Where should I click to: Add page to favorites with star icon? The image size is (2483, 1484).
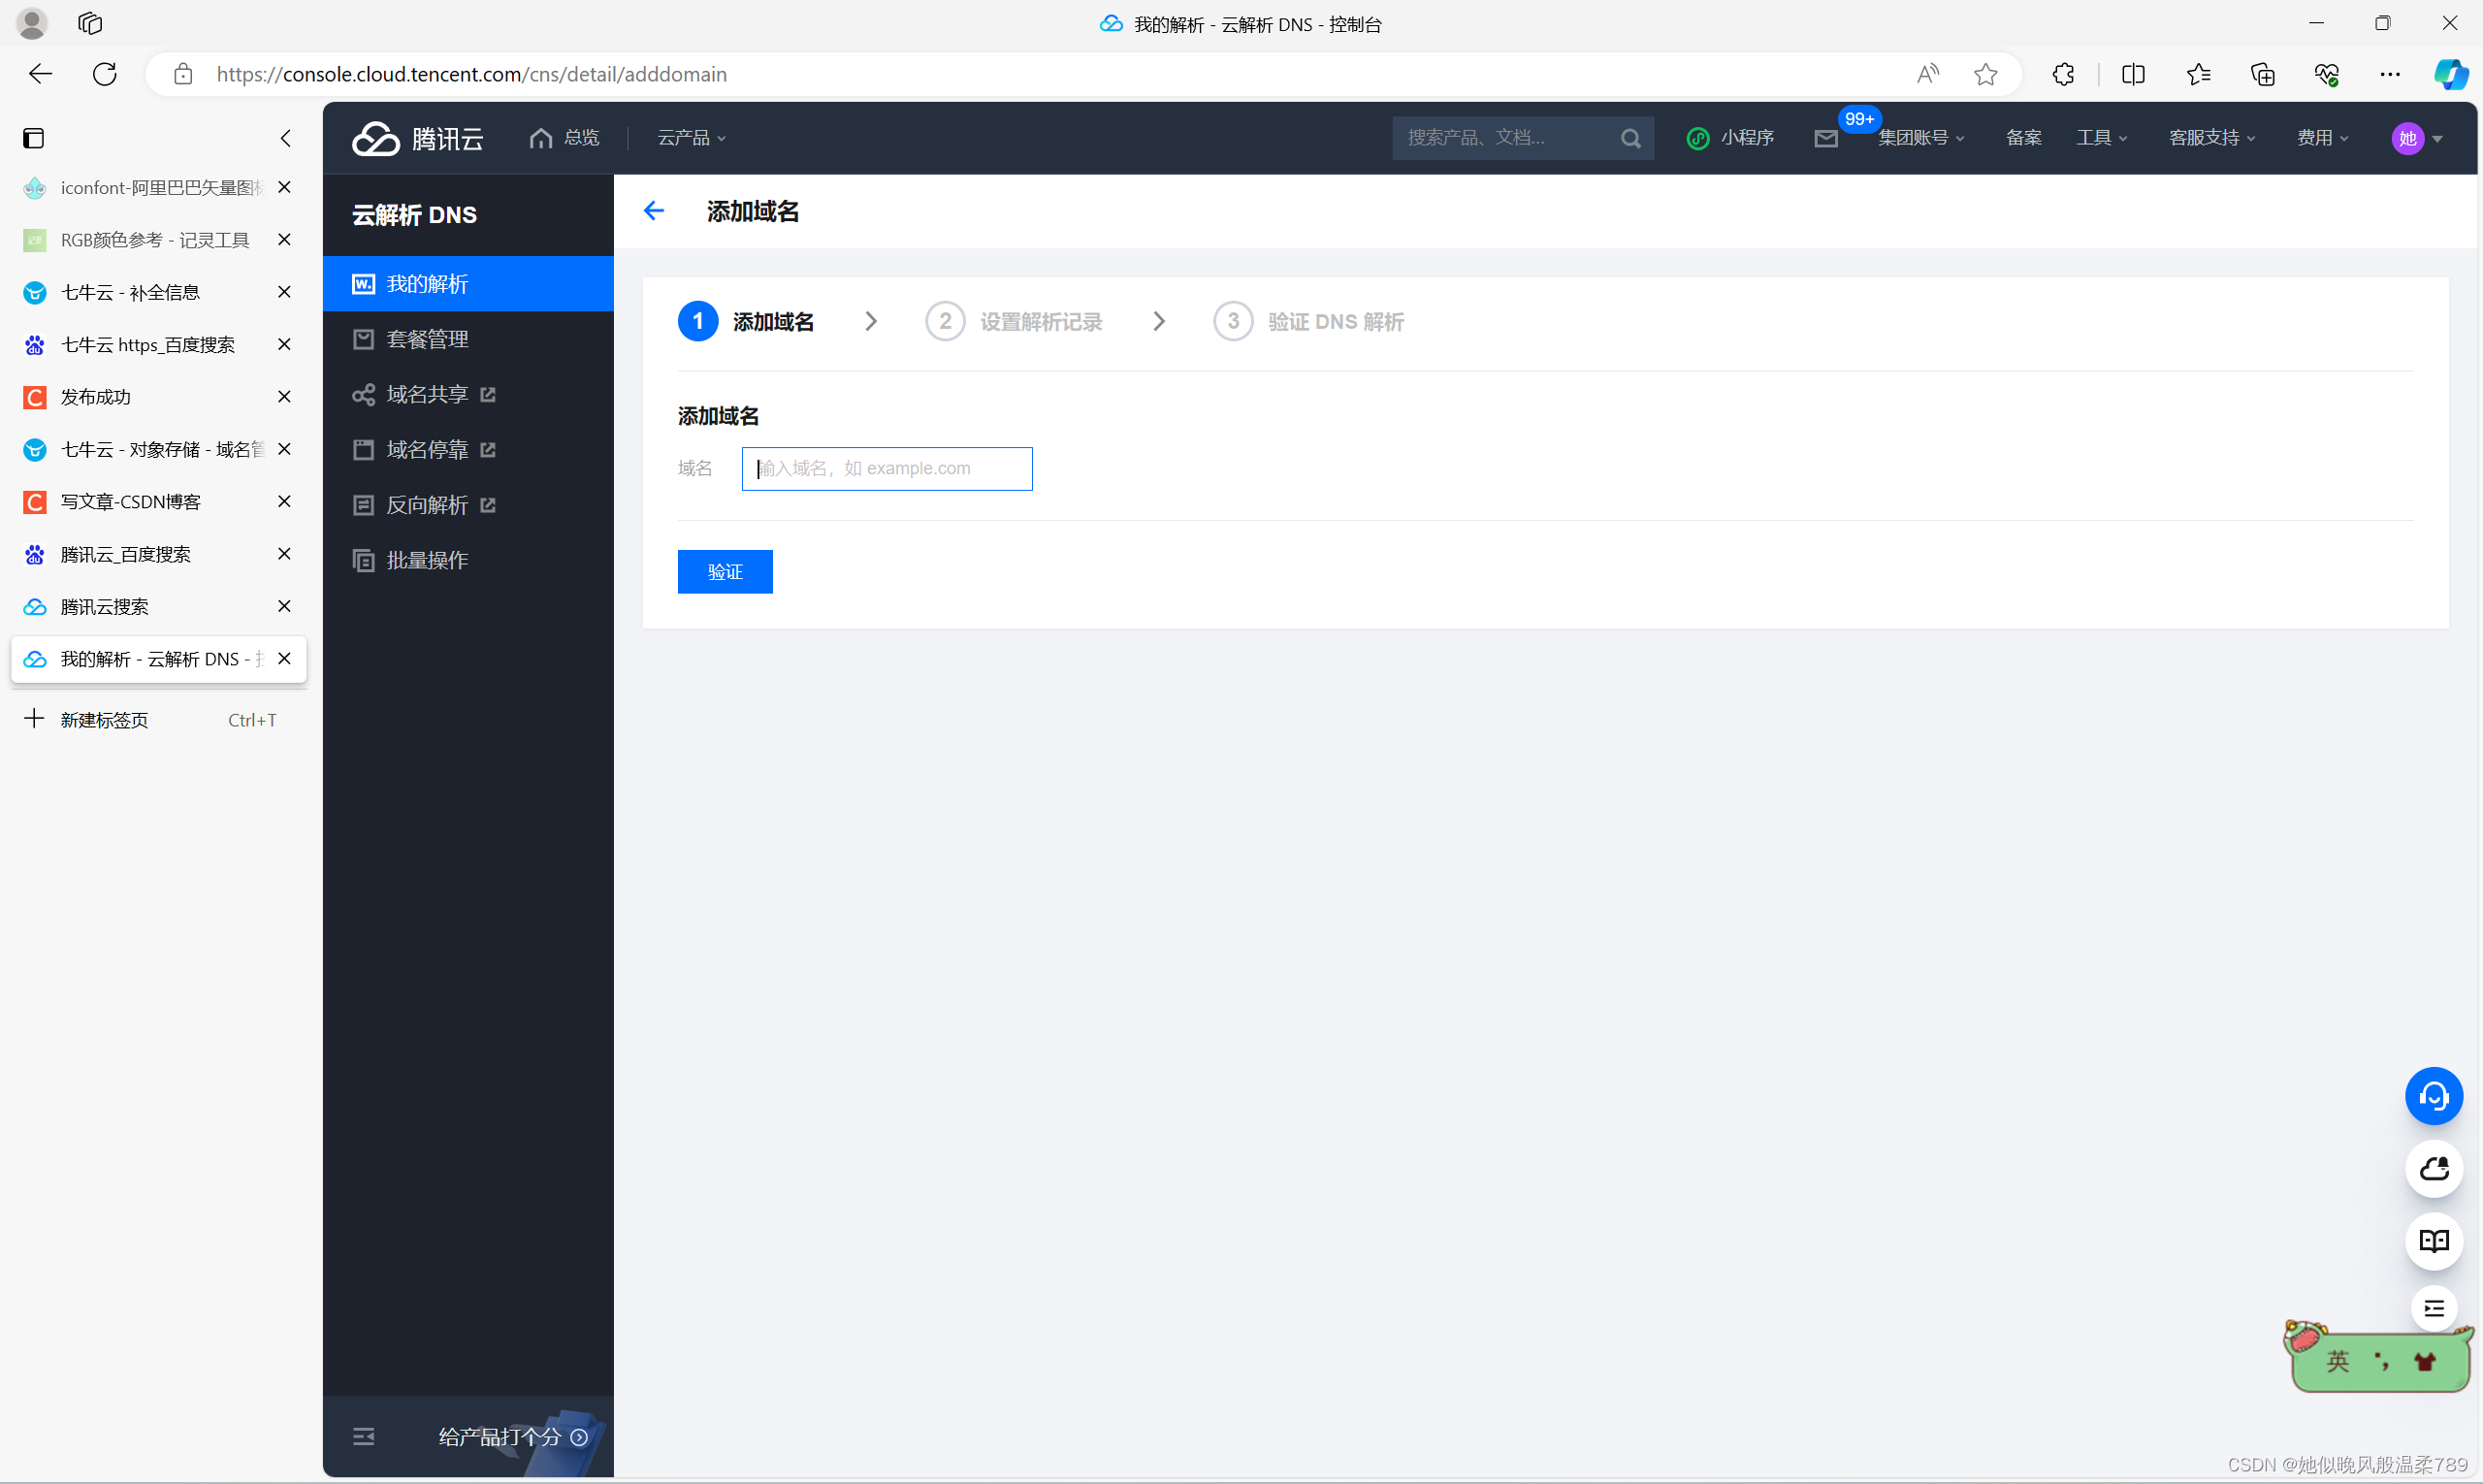click(x=1986, y=74)
